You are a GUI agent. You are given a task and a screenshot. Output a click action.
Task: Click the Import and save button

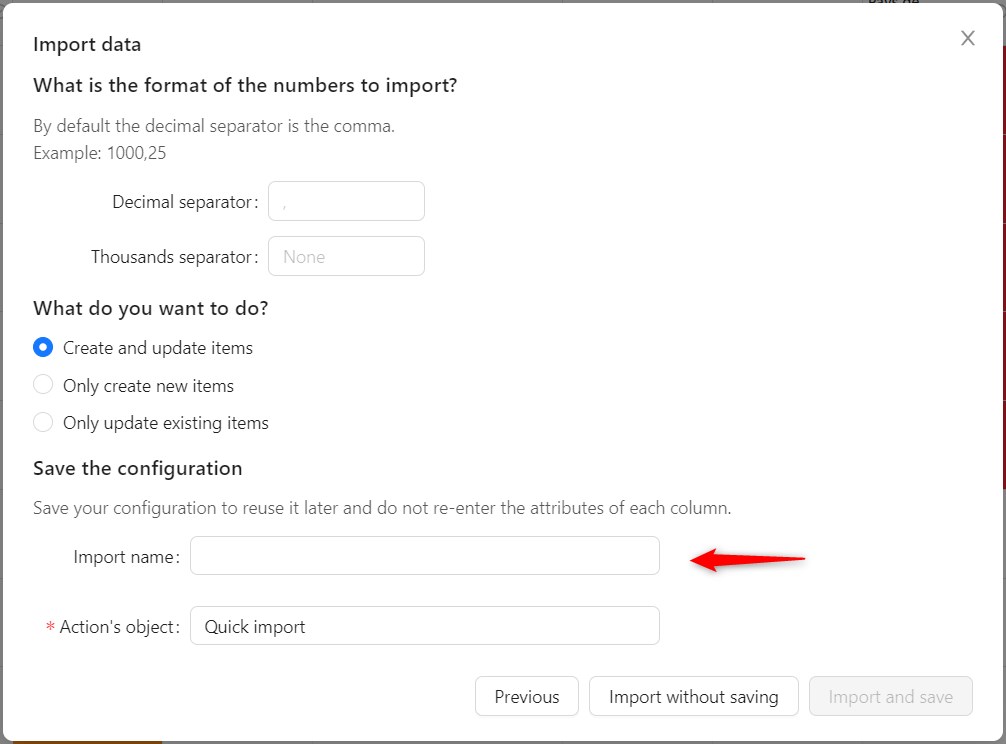890,696
